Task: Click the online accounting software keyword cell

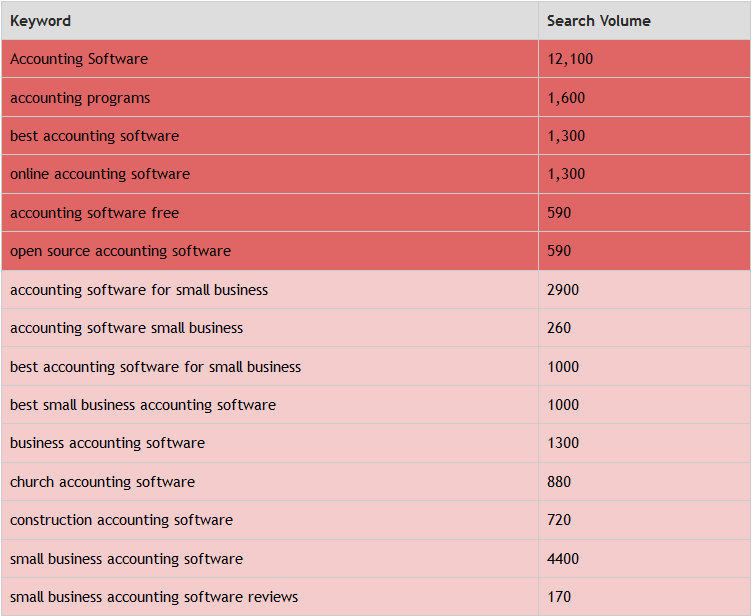Action: (x=270, y=174)
